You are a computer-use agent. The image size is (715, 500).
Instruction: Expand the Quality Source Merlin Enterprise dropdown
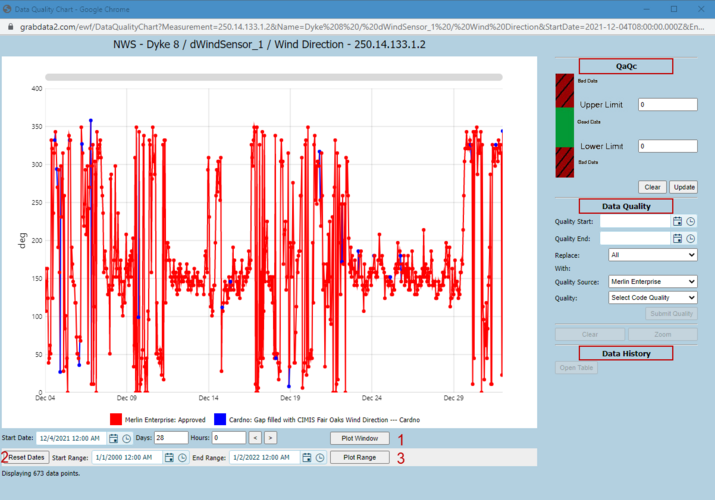tap(653, 282)
